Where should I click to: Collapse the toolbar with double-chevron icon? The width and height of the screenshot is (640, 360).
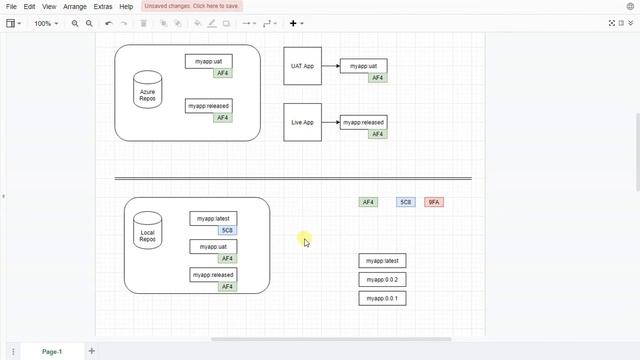pos(631,23)
